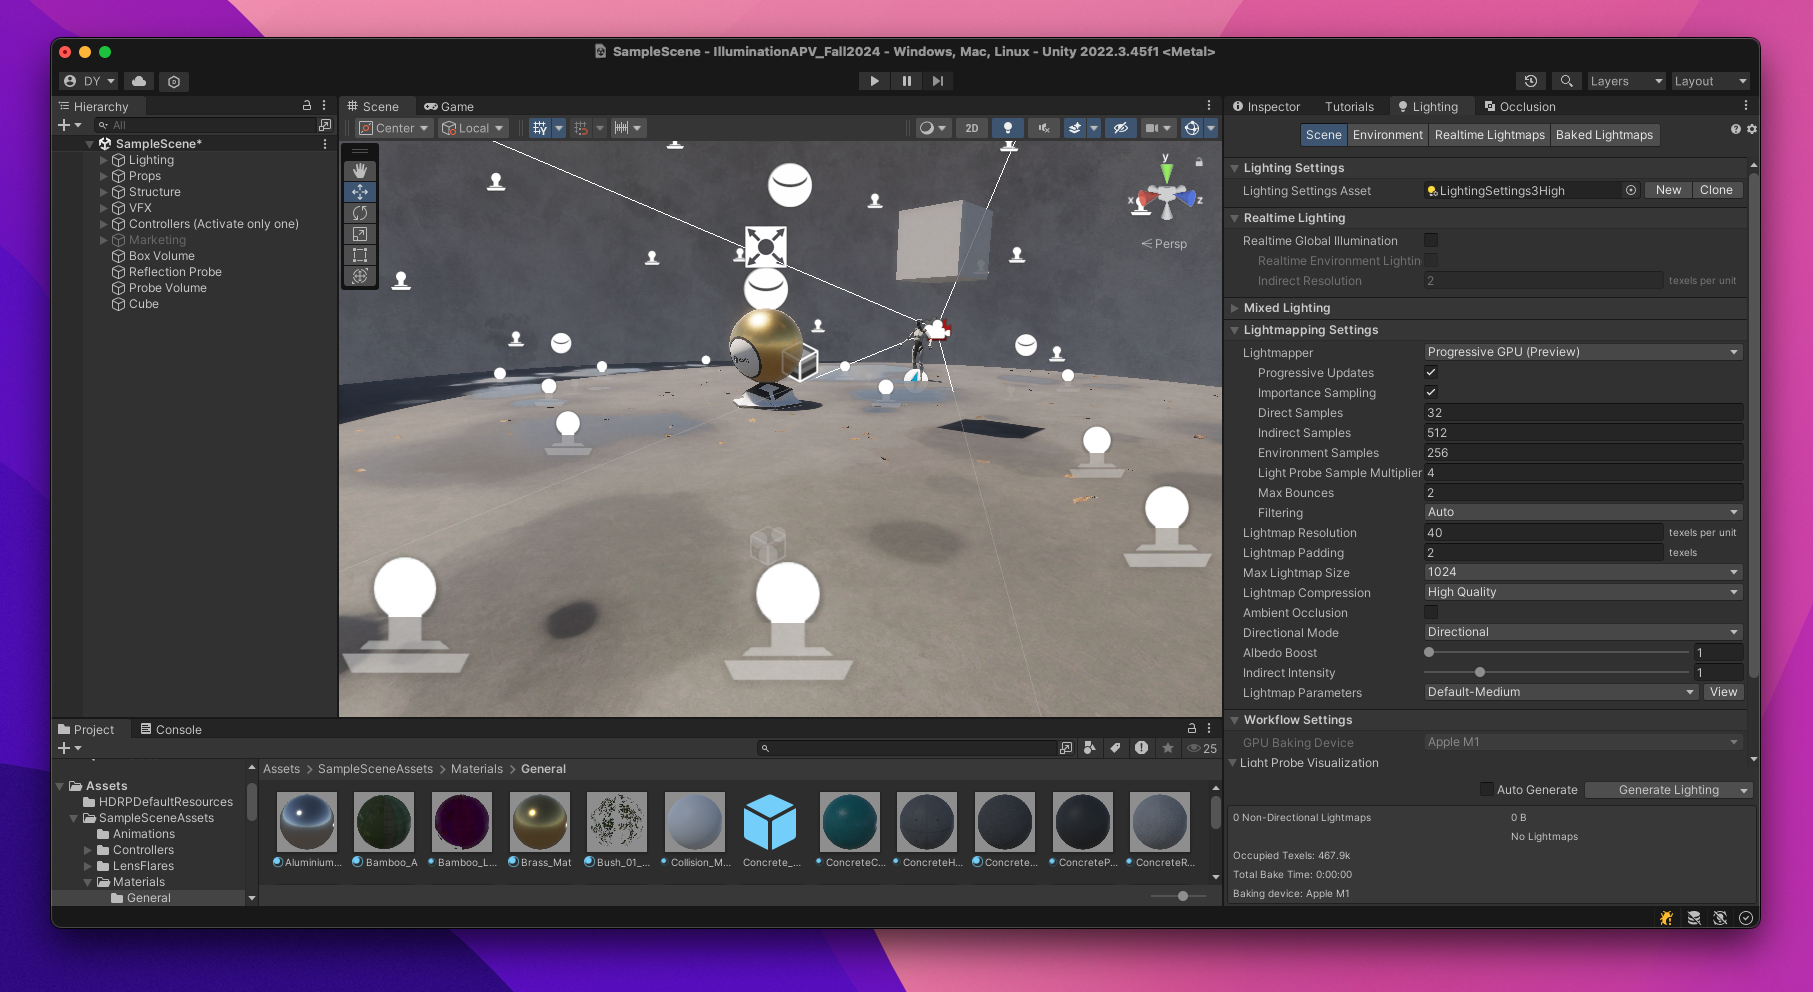
Task: Open the Layout dropdown
Action: (1711, 81)
